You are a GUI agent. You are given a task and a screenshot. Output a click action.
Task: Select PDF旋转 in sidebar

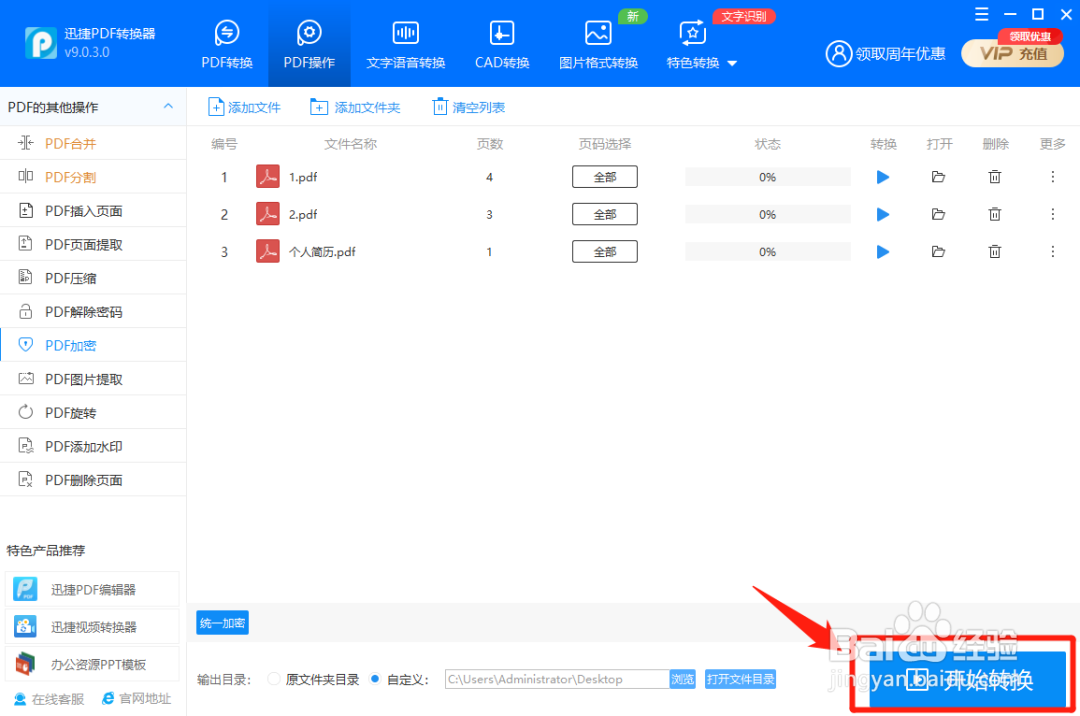[x=93, y=413]
